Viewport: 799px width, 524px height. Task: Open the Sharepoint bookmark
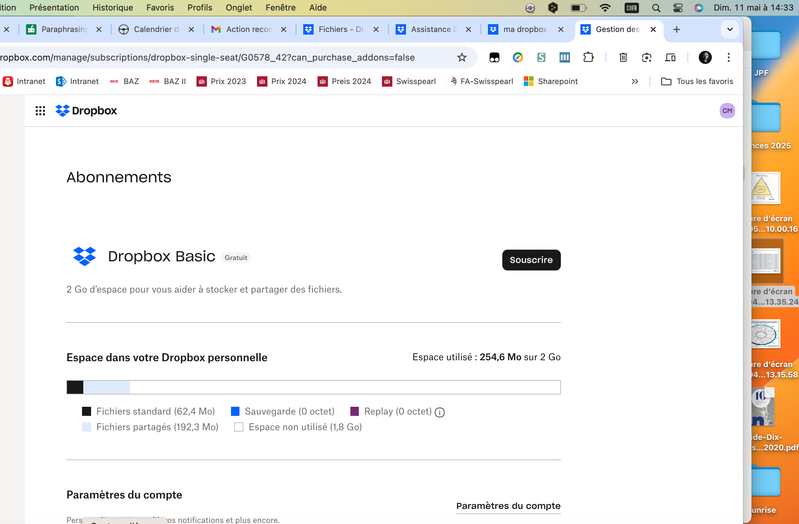pos(551,82)
